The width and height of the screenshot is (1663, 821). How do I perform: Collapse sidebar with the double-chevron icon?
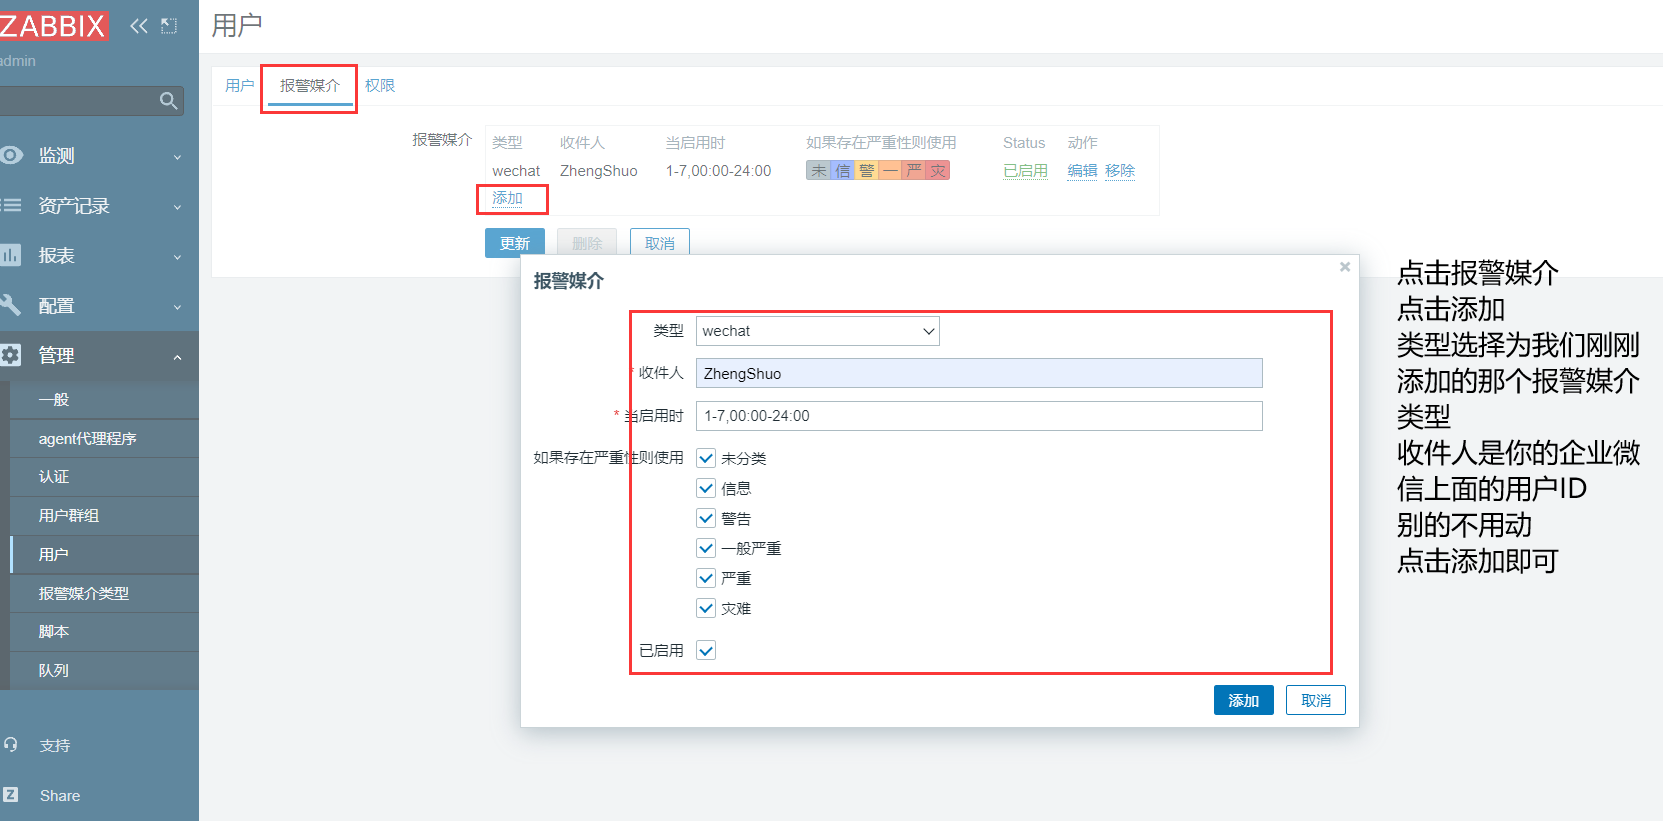click(x=139, y=26)
